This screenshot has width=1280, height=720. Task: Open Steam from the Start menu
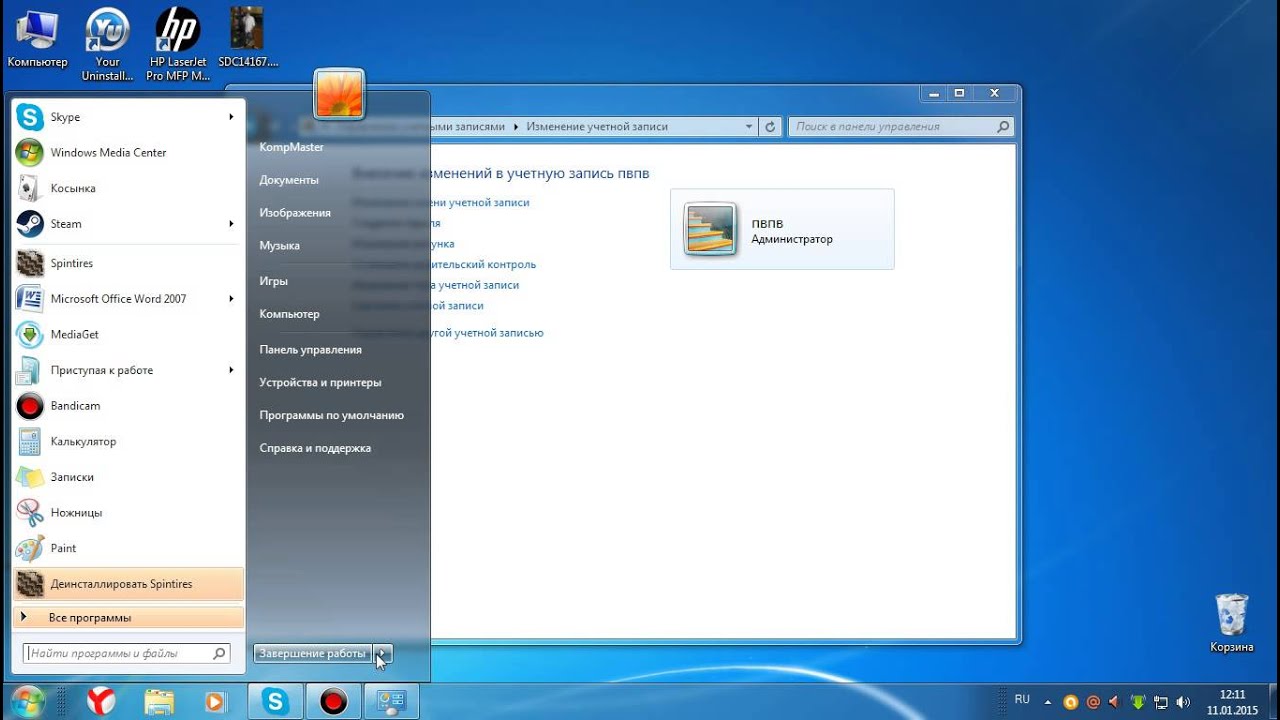coord(128,224)
